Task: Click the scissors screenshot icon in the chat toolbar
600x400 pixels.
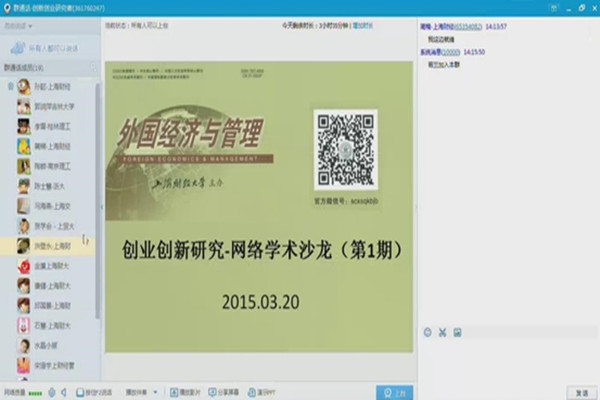Action: click(443, 332)
